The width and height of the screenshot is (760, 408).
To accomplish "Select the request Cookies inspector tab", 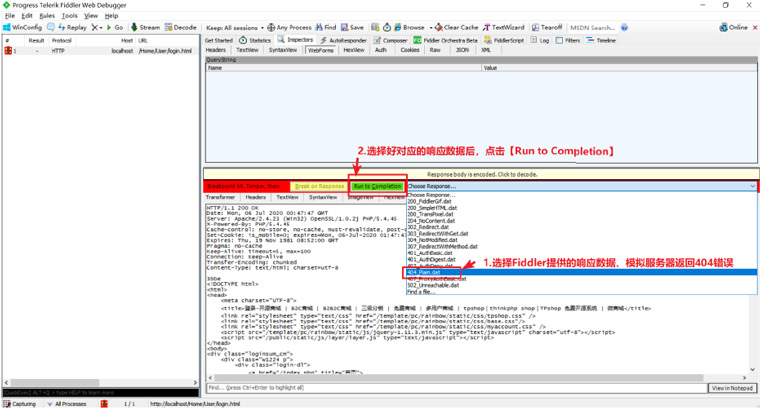I will pyautogui.click(x=410, y=50).
